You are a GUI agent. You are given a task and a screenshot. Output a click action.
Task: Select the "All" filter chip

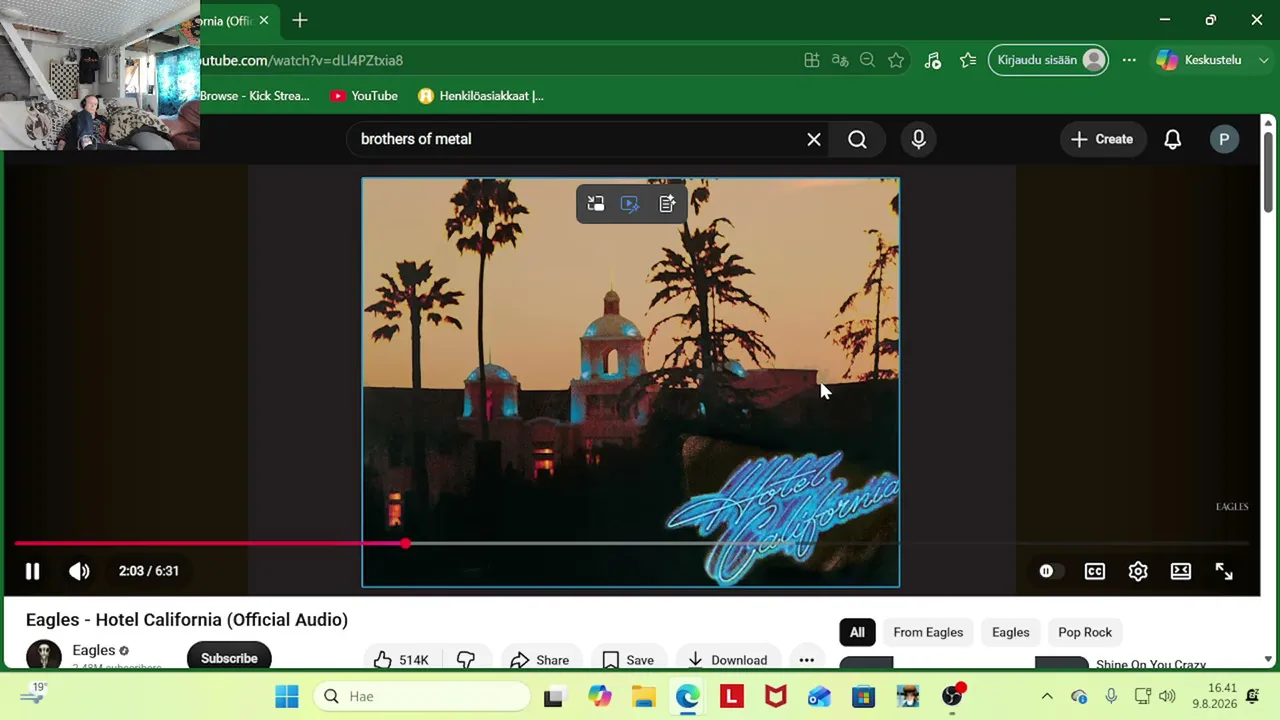857,632
